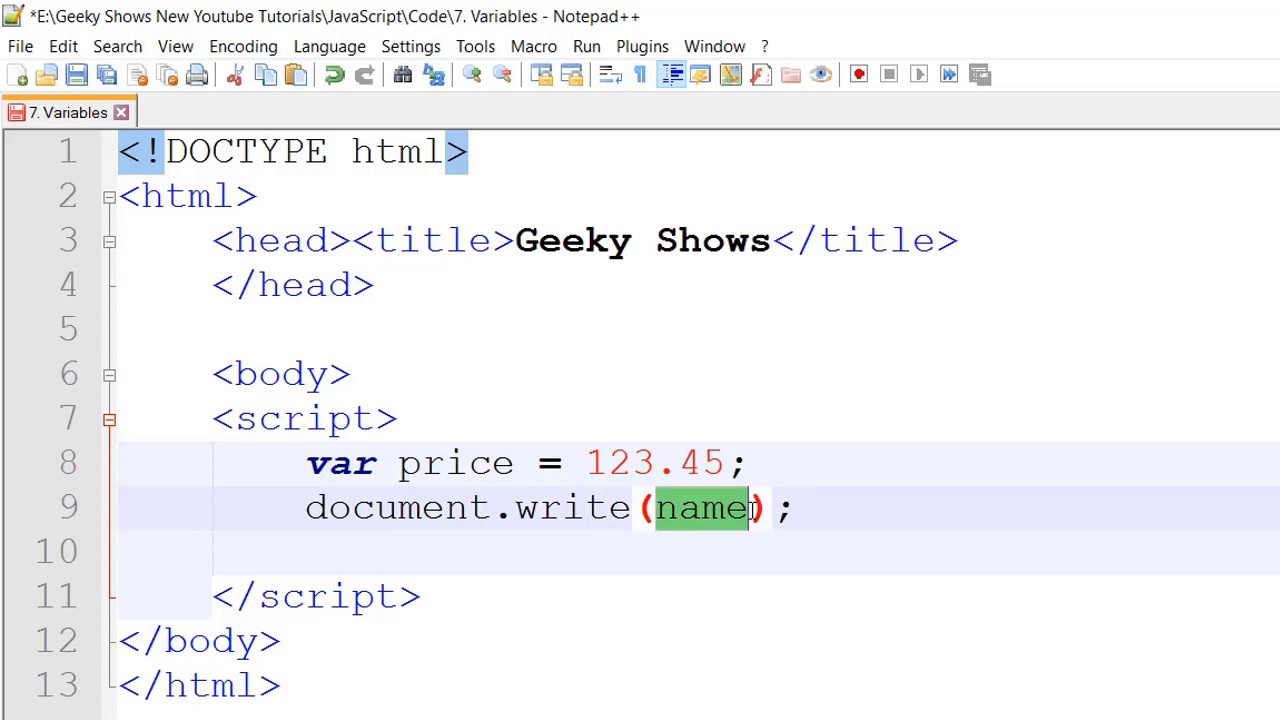Click the var keyword on line 8
Viewport: 1280px width, 720px height.
tap(341, 464)
